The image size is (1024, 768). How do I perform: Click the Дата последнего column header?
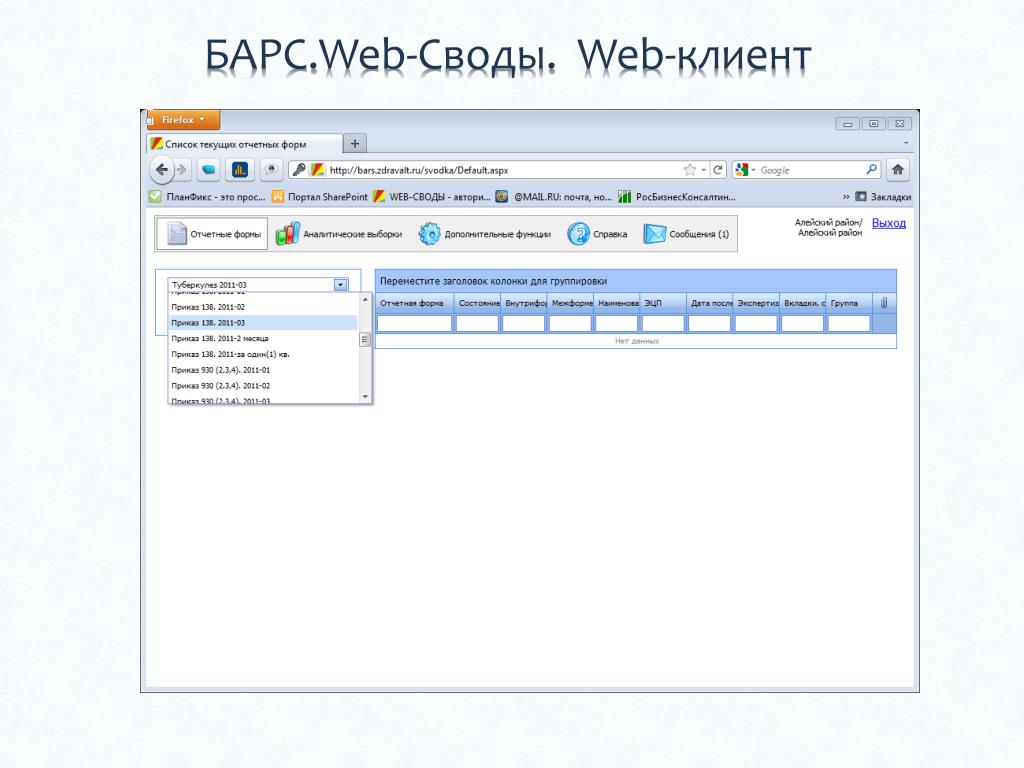[710, 303]
